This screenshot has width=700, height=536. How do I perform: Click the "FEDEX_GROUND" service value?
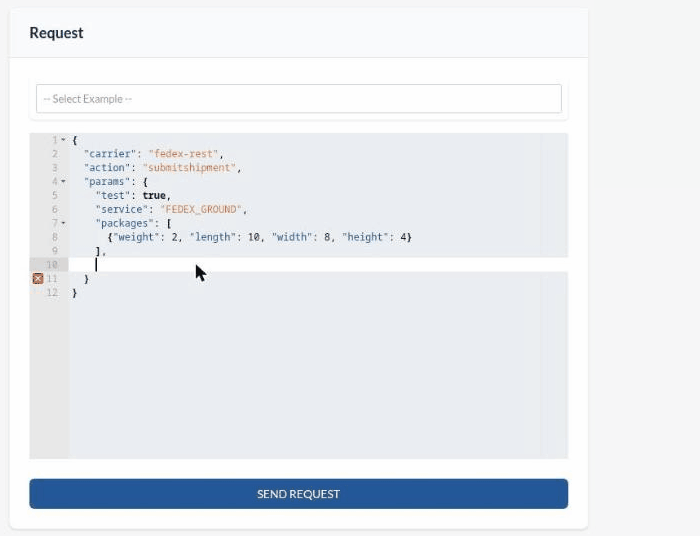[201, 209]
